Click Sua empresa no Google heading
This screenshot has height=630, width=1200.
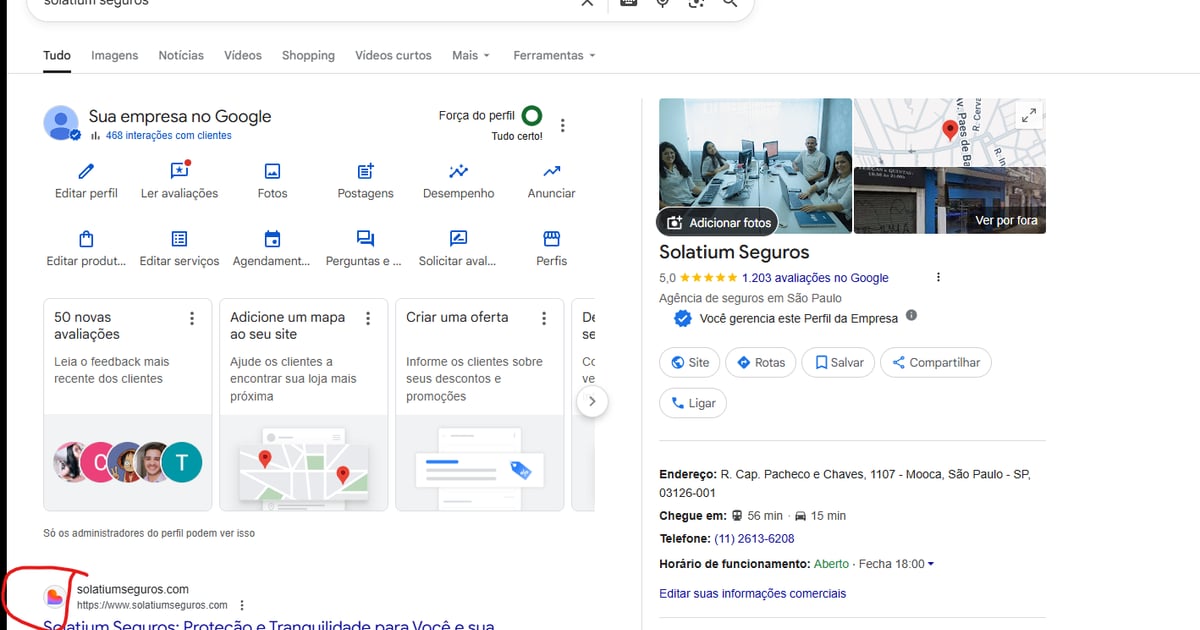(180, 116)
